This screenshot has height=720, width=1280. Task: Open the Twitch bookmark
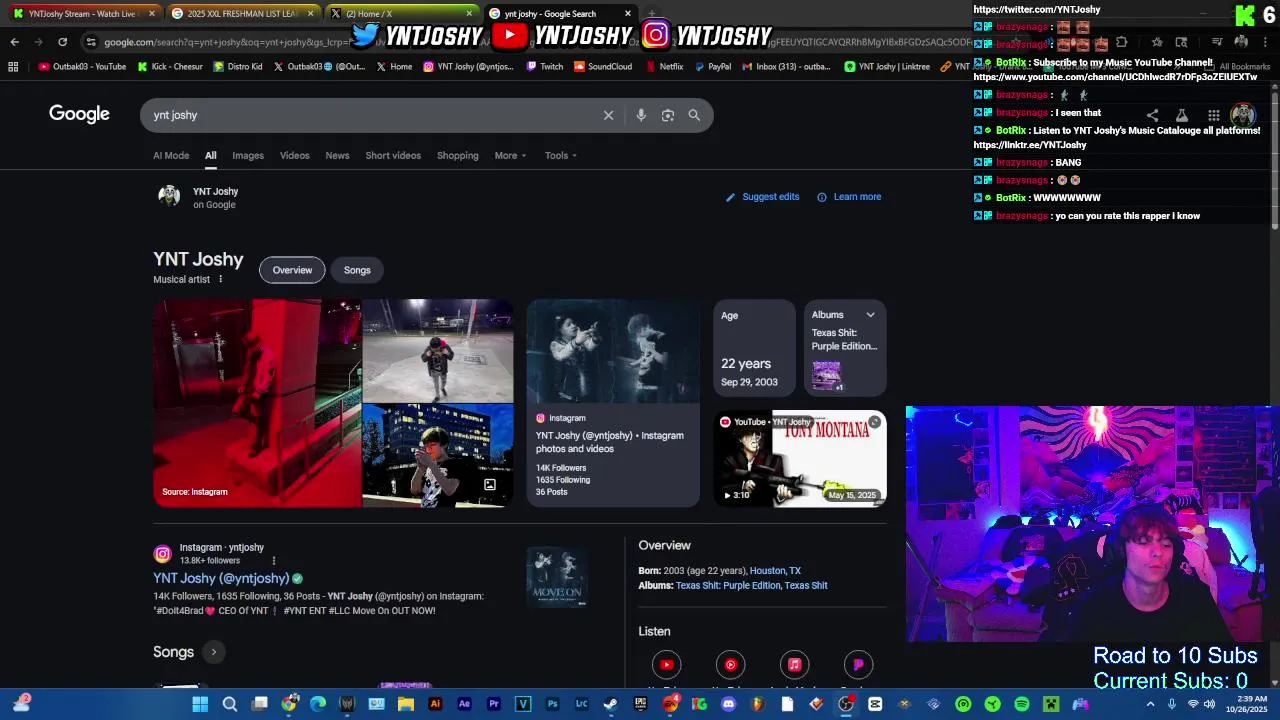point(544,67)
